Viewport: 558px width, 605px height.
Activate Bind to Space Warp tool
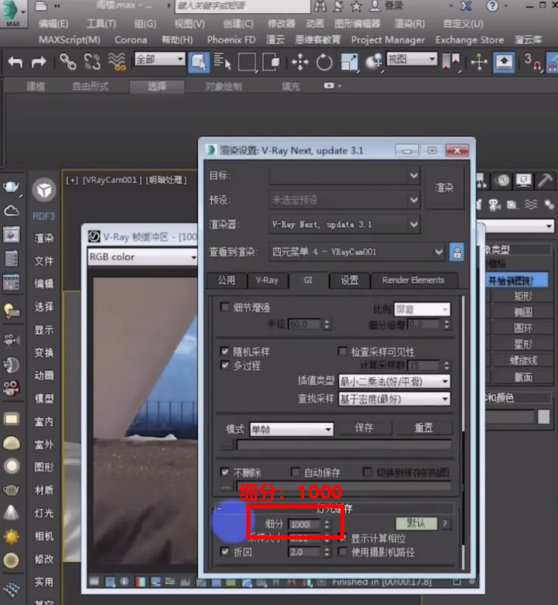[117, 62]
